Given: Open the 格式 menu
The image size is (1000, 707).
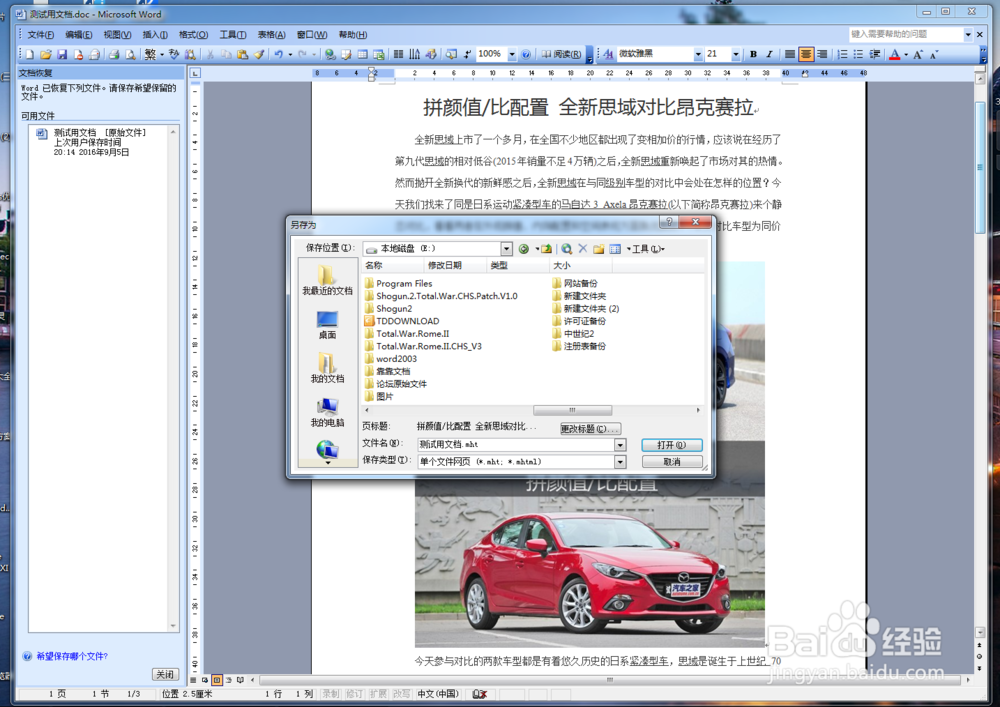Looking at the screenshot, I should pyautogui.click(x=193, y=35).
